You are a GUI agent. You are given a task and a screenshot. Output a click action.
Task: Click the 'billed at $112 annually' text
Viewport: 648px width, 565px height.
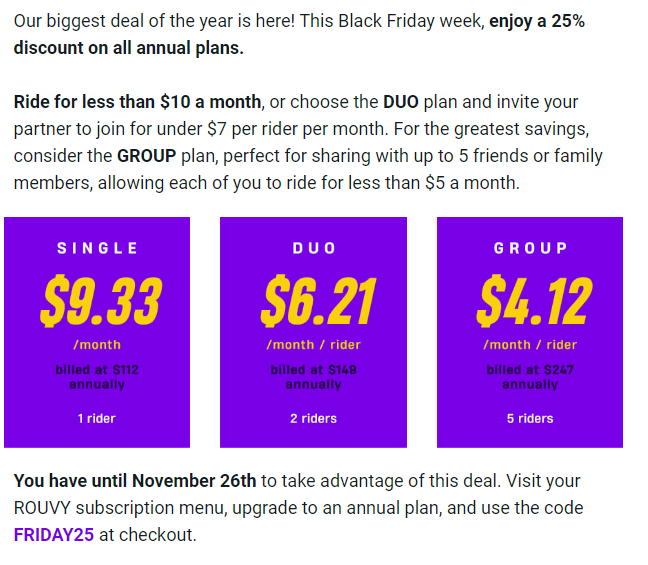97,377
